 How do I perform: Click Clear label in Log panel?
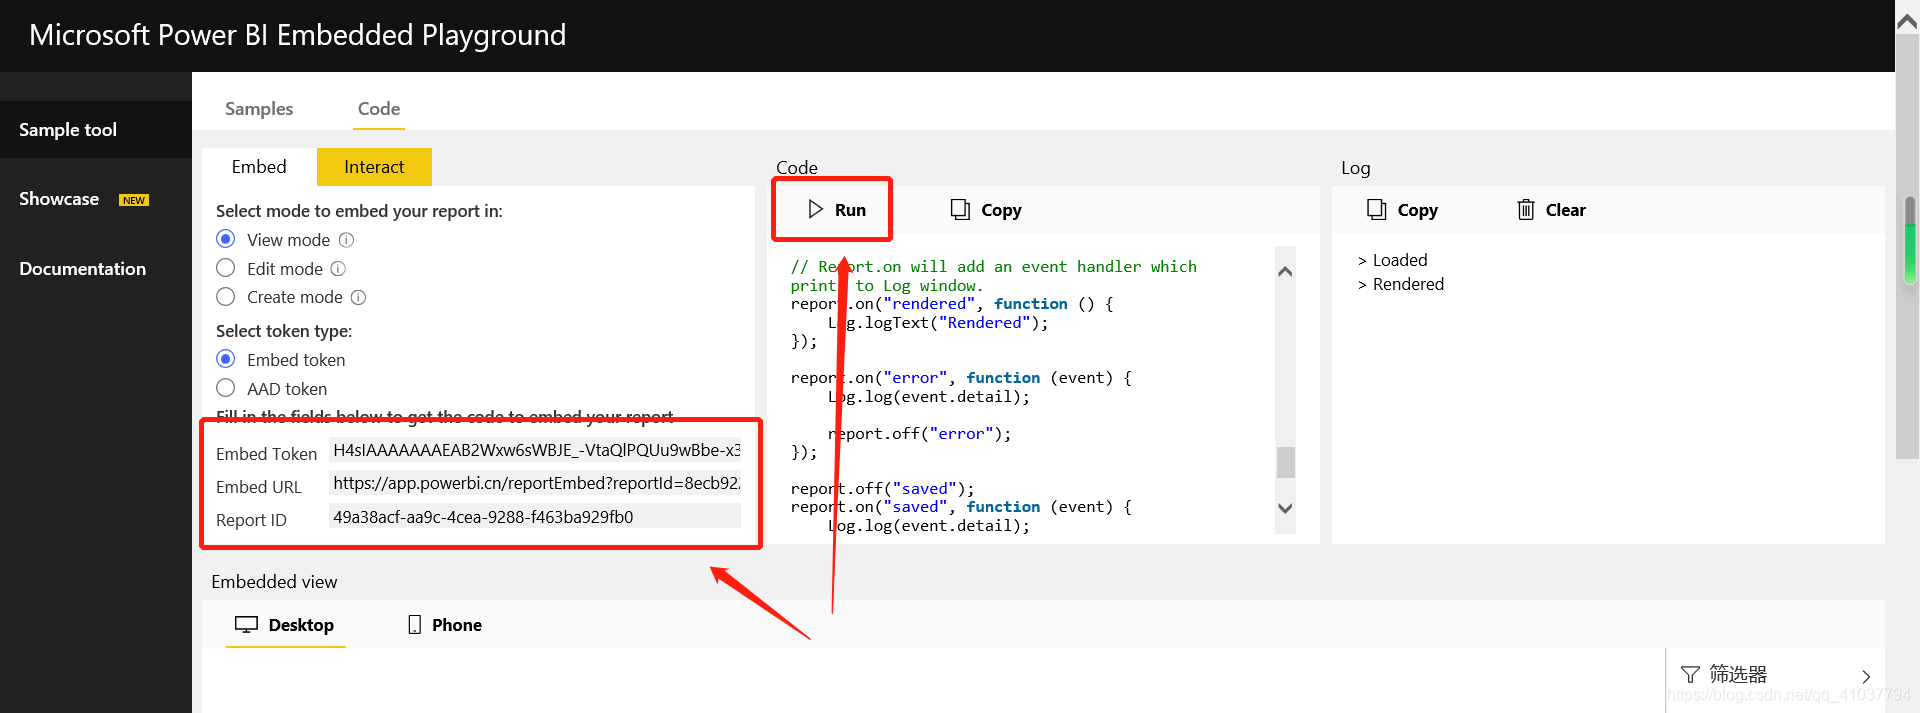point(1565,210)
